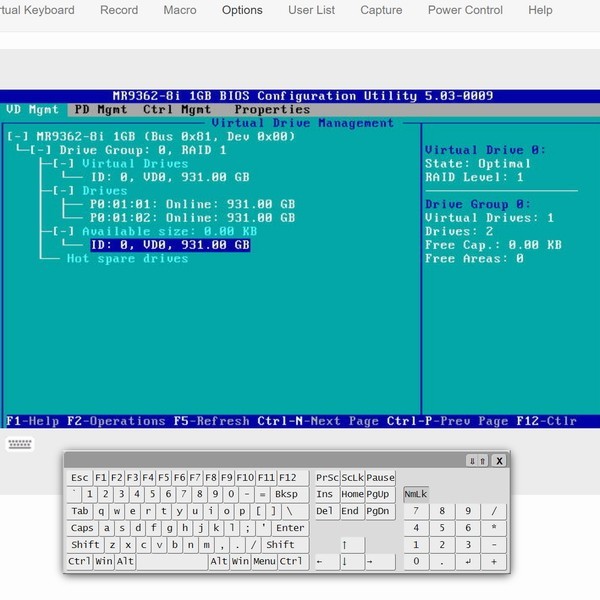The width and height of the screenshot is (600, 600).
Task: Open the Power Control menu
Action: click(x=465, y=10)
